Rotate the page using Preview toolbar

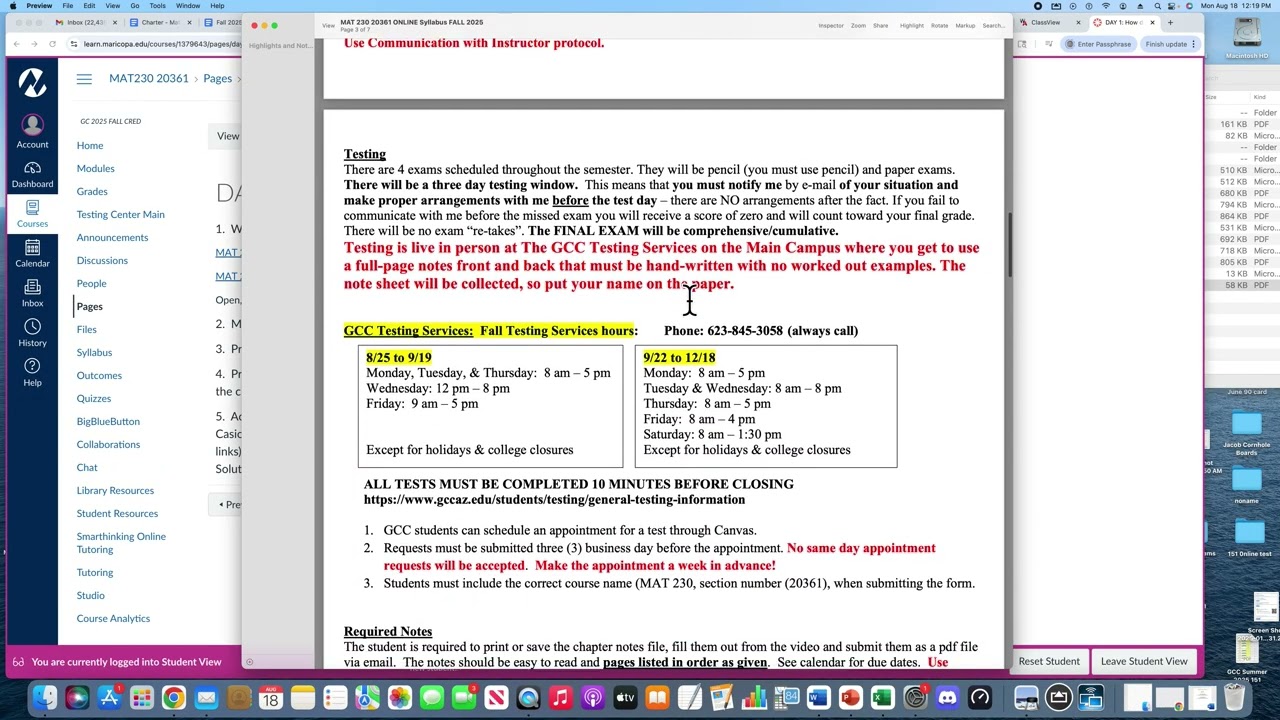tap(939, 25)
